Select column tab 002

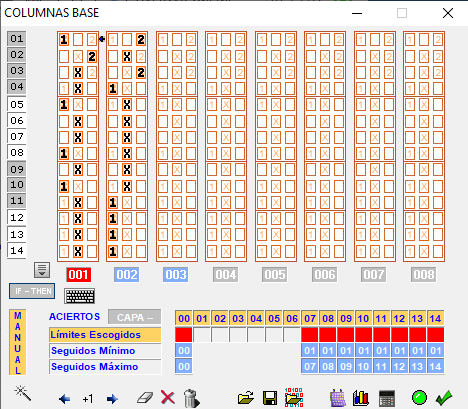pyautogui.click(x=127, y=275)
